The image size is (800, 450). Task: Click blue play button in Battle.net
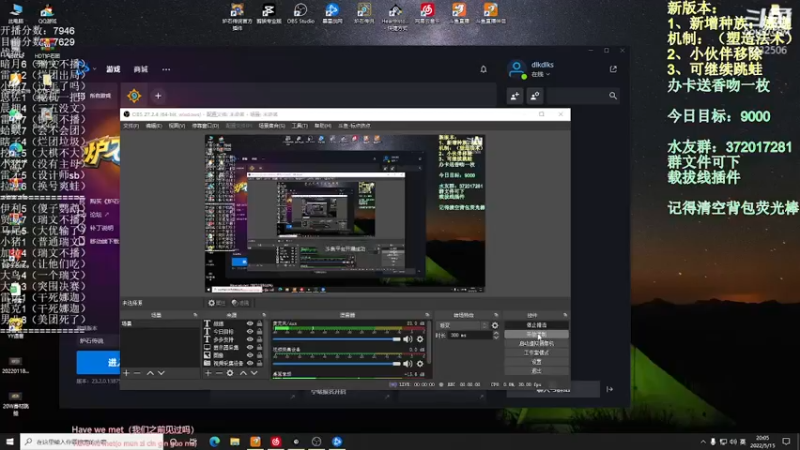coord(98,362)
